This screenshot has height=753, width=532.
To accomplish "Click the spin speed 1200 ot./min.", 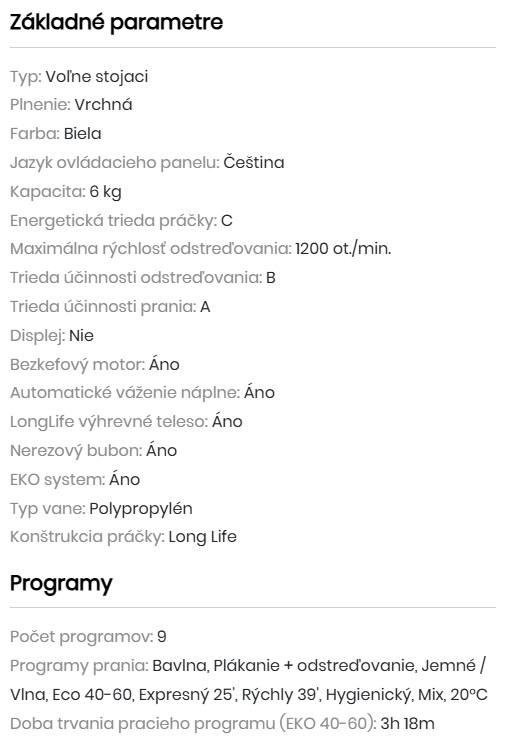I will pyautogui.click(x=343, y=249).
